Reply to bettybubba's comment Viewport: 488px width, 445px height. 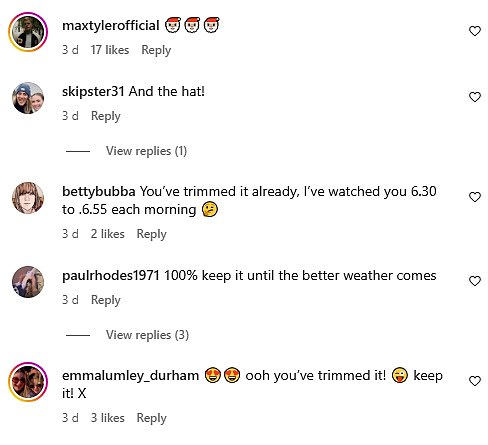pos(151,234)
